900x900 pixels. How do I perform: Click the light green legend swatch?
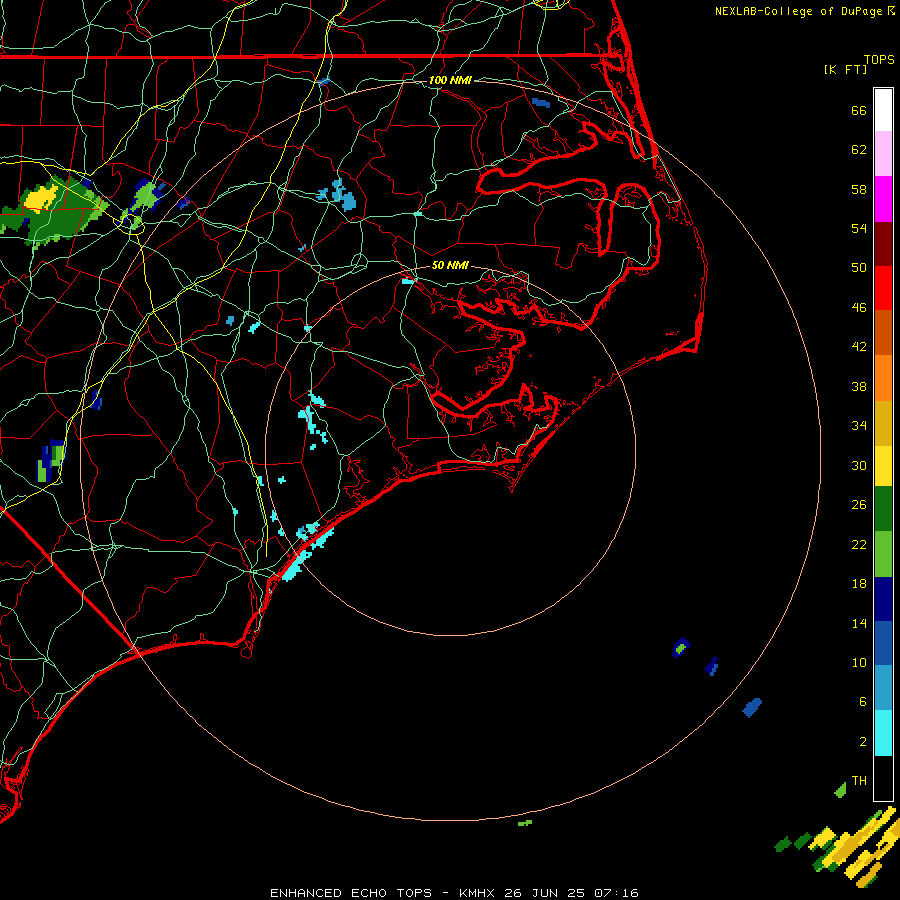tap(883, 554)
